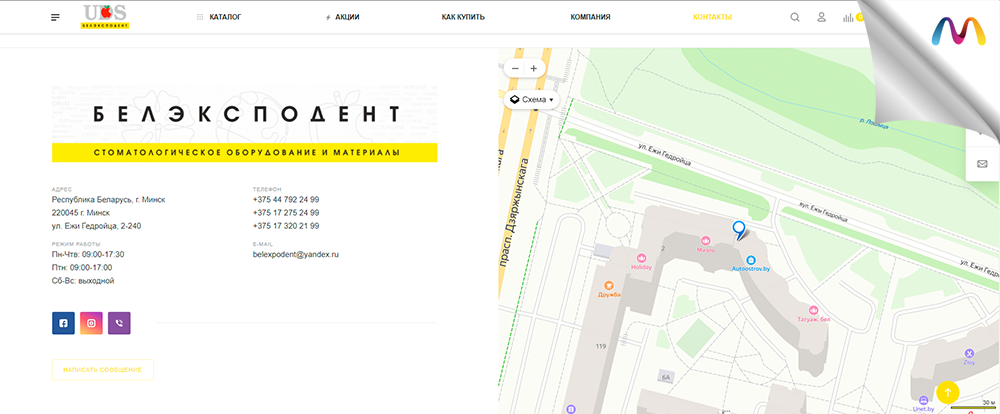Open the Facebook social icon
1000x414 pixels.
(63, 323)
